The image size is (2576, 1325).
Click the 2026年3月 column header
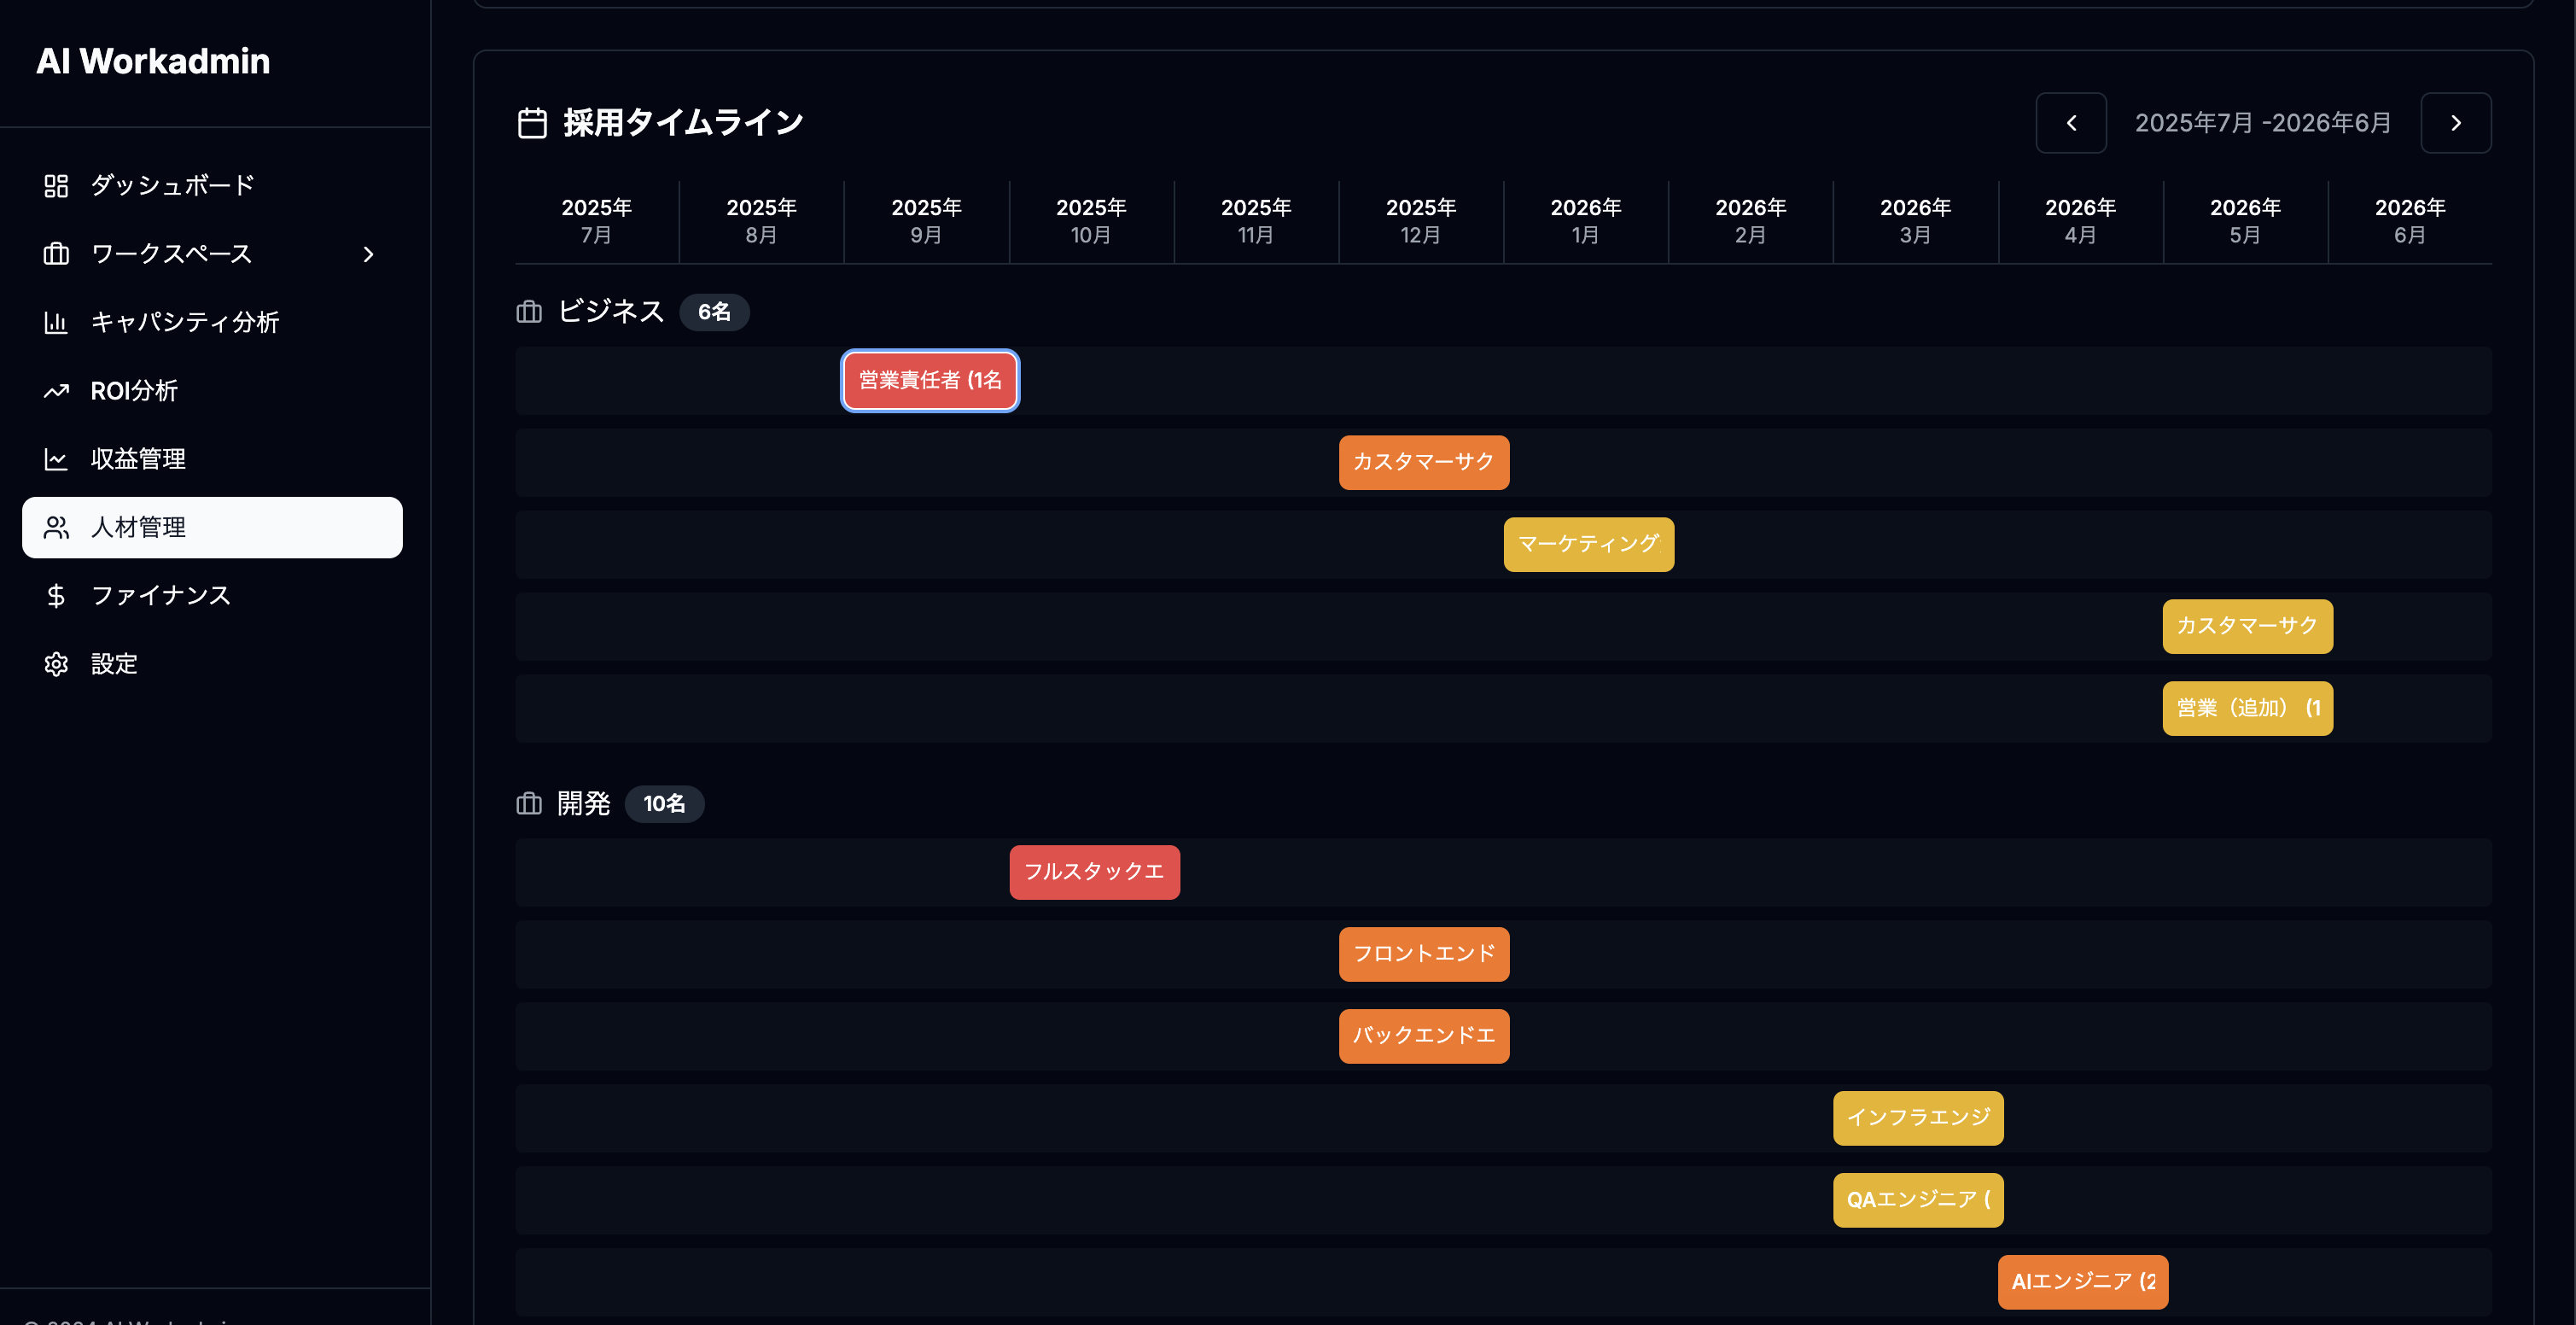pos(1916,221)
